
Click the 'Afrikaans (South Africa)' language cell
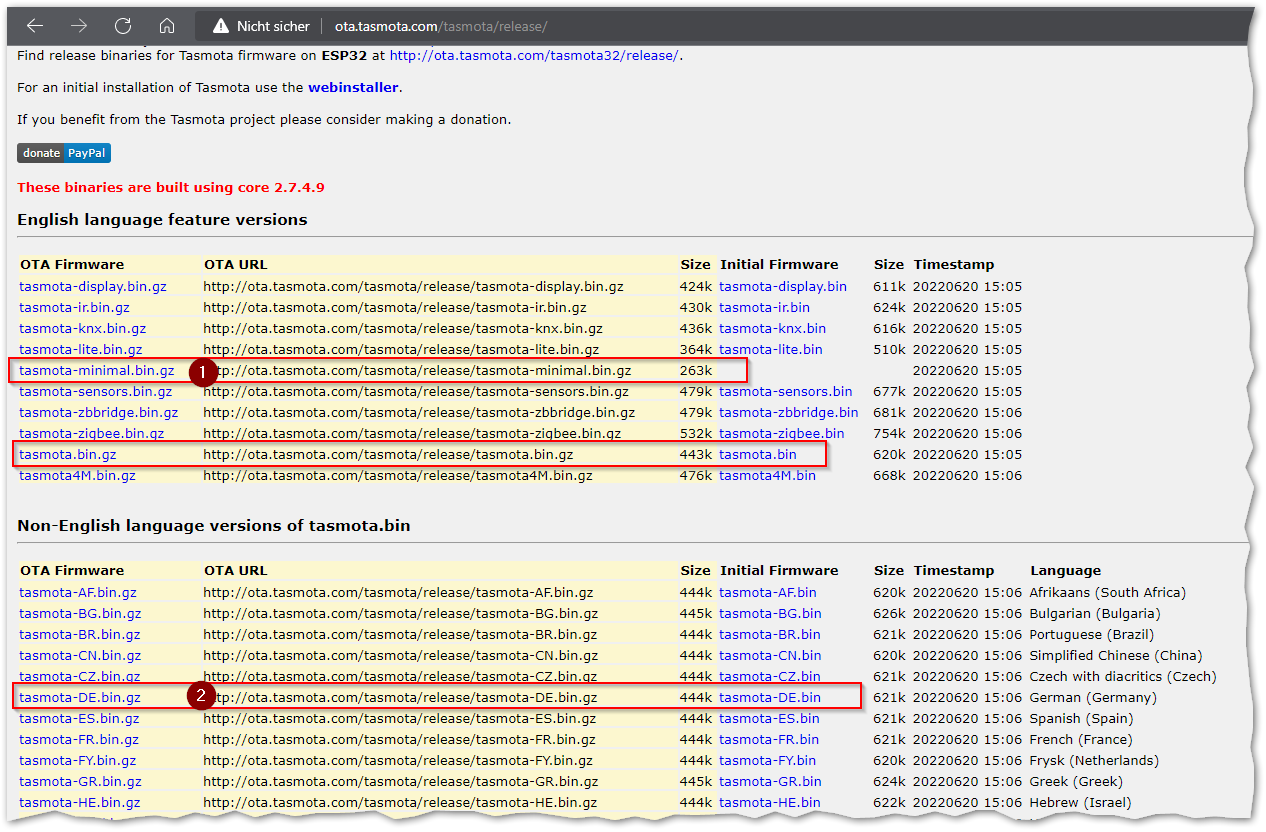(1108, 593)
